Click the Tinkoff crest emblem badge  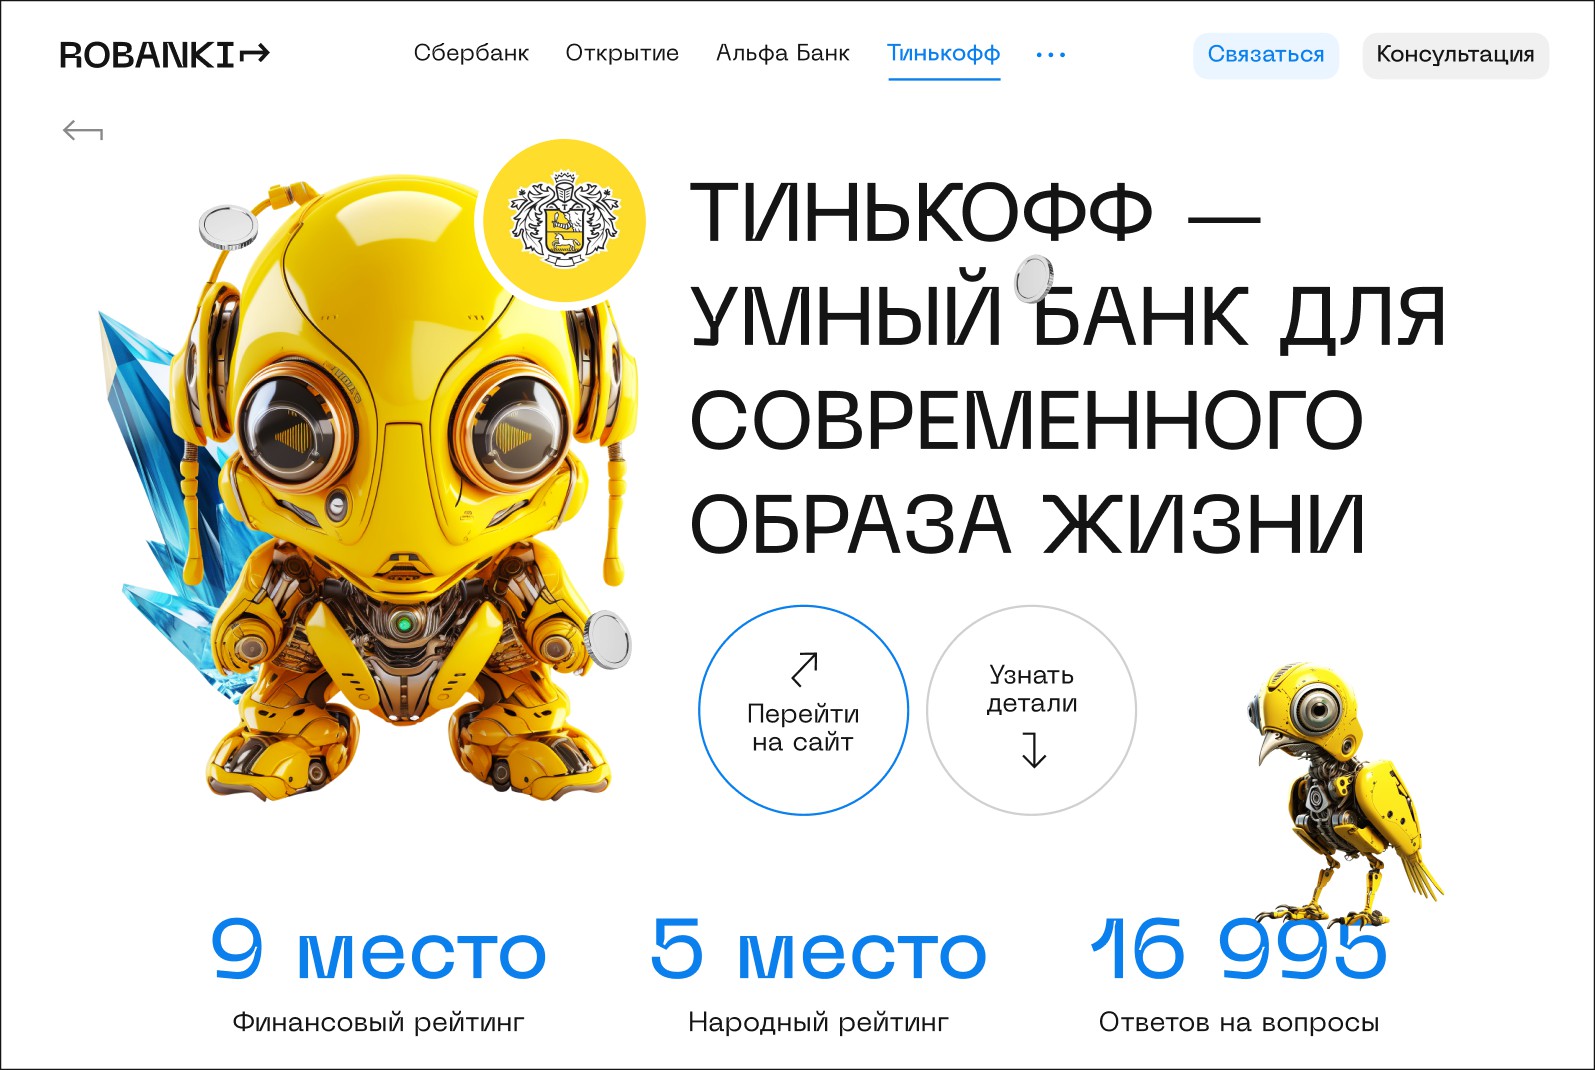click(x=565, y=221)
